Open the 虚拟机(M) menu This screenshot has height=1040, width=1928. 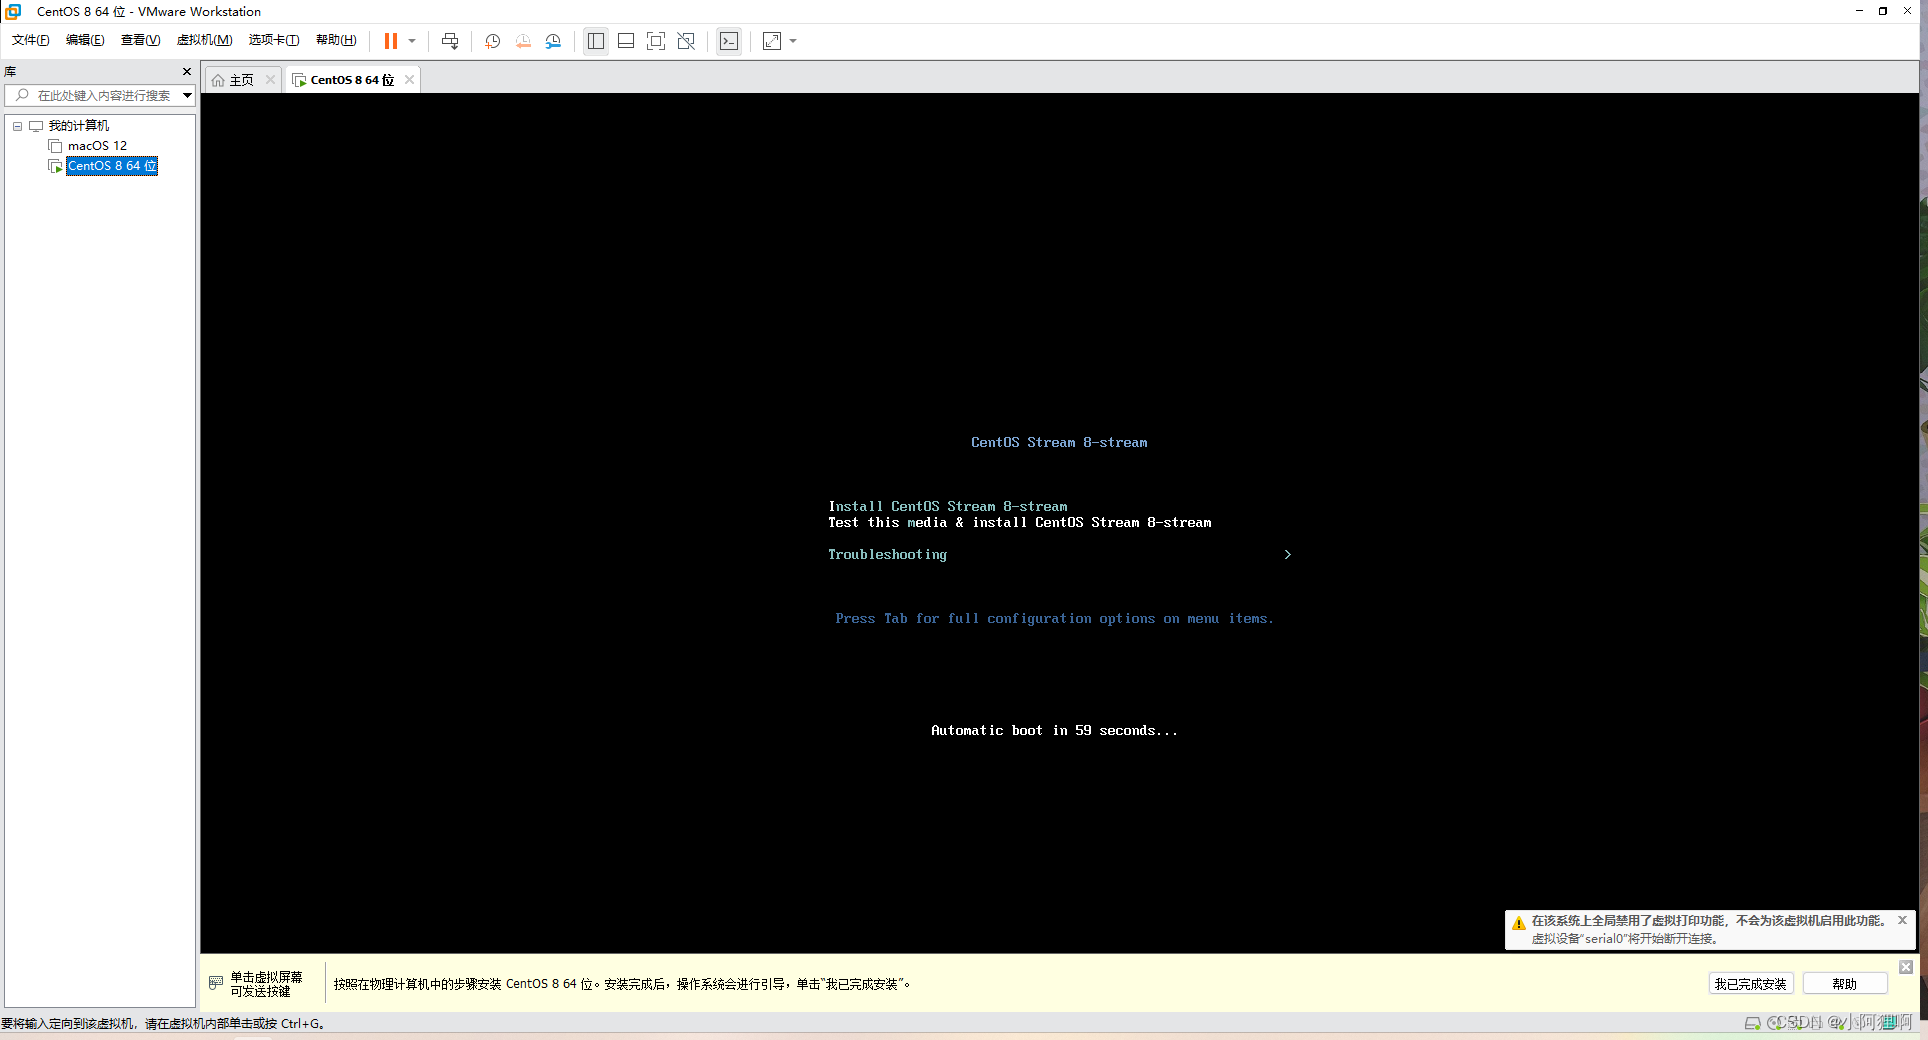tap(204, 40)
